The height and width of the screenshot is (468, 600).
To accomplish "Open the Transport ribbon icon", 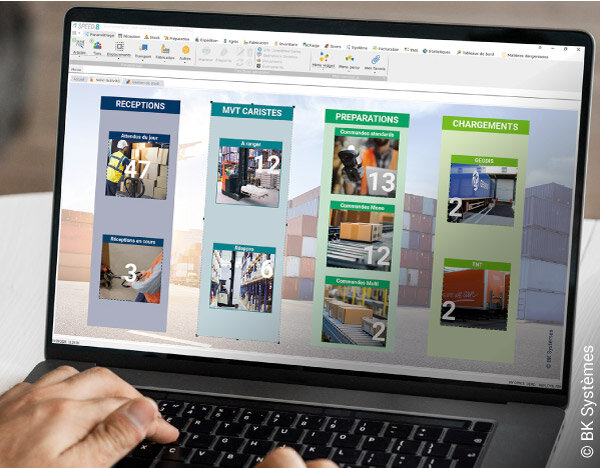I will pos(143,51).
